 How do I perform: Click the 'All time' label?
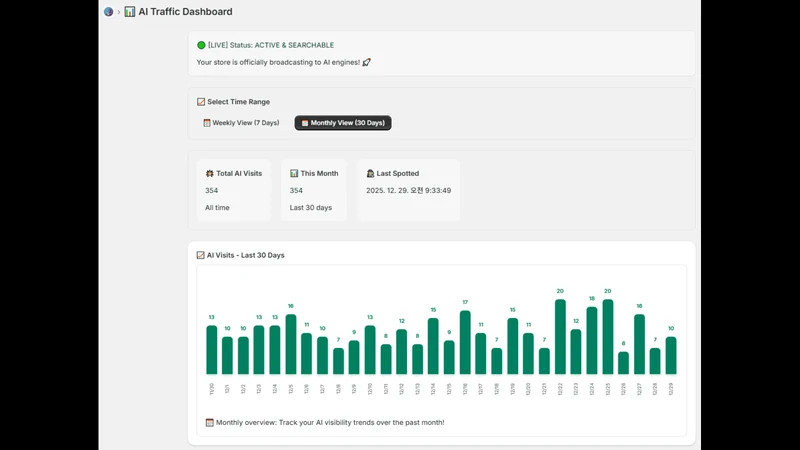point(217,208)
